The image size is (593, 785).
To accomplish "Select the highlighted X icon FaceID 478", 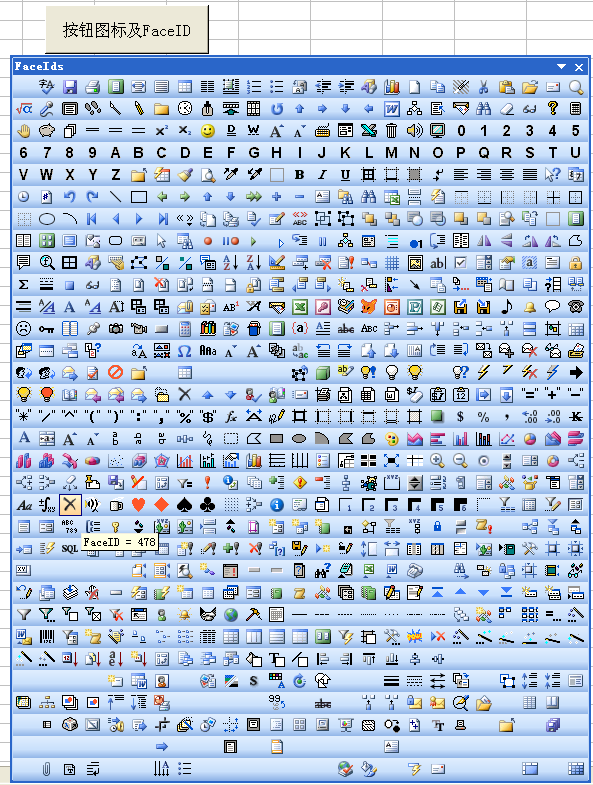I will (70, 505).
